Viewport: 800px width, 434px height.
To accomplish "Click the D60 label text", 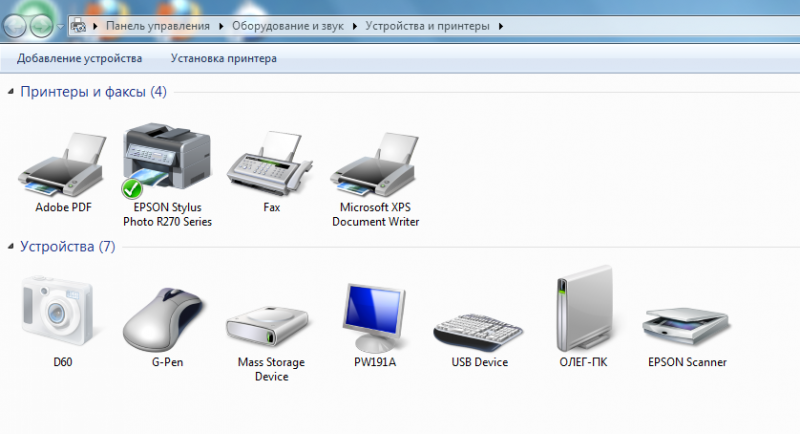I will (63, 362).
